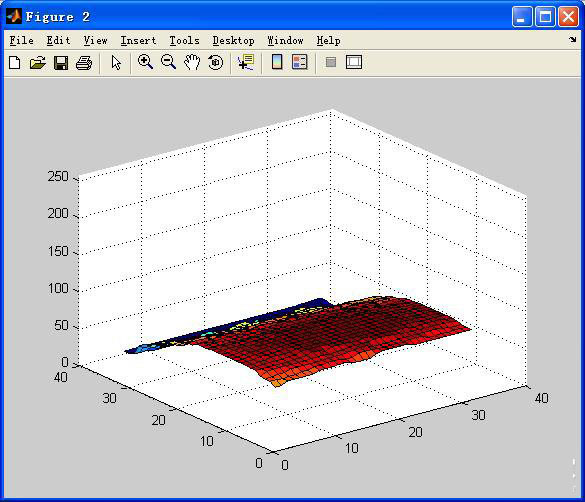Save the figure using the floppy icon
This screenshot has height=502, width=585.
coord(61,62)
